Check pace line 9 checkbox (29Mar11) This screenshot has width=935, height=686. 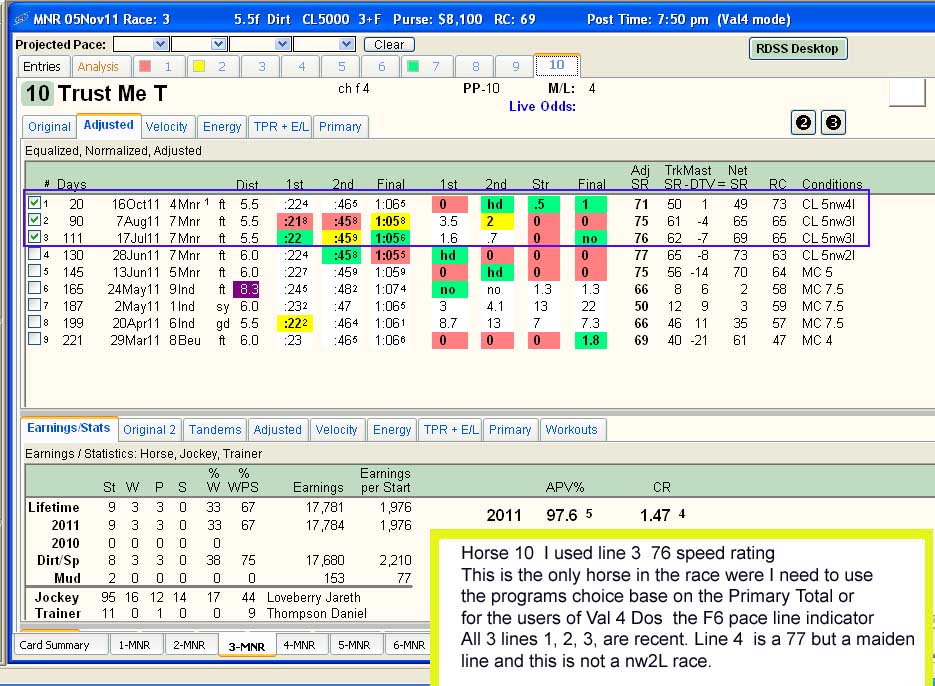(35, 338)
